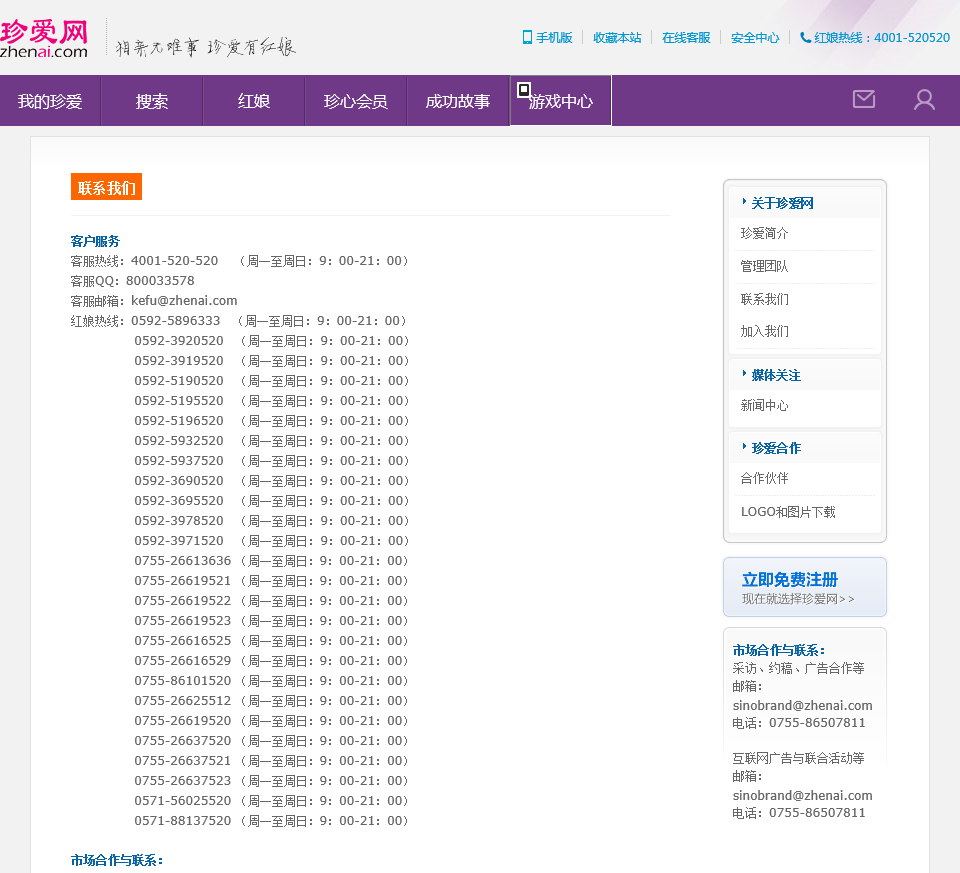Click 收藏本站 link
The image size is (960, 873).
tap(617, 38)
